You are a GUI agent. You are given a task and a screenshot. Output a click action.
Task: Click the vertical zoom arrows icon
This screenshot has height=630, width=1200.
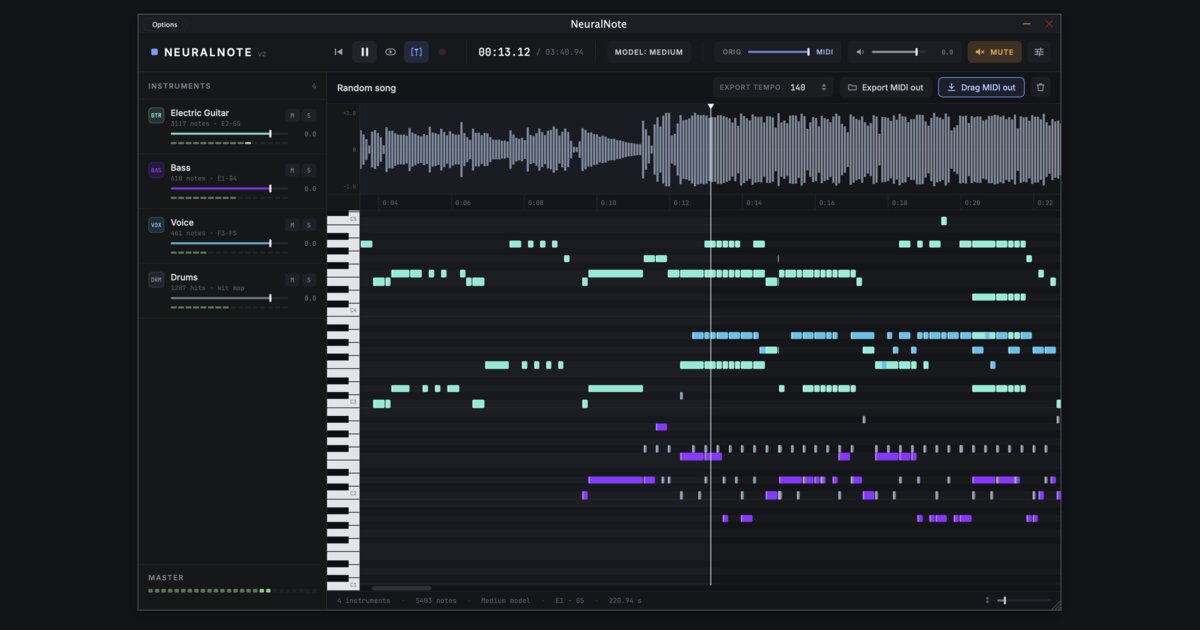coord(988,600)
